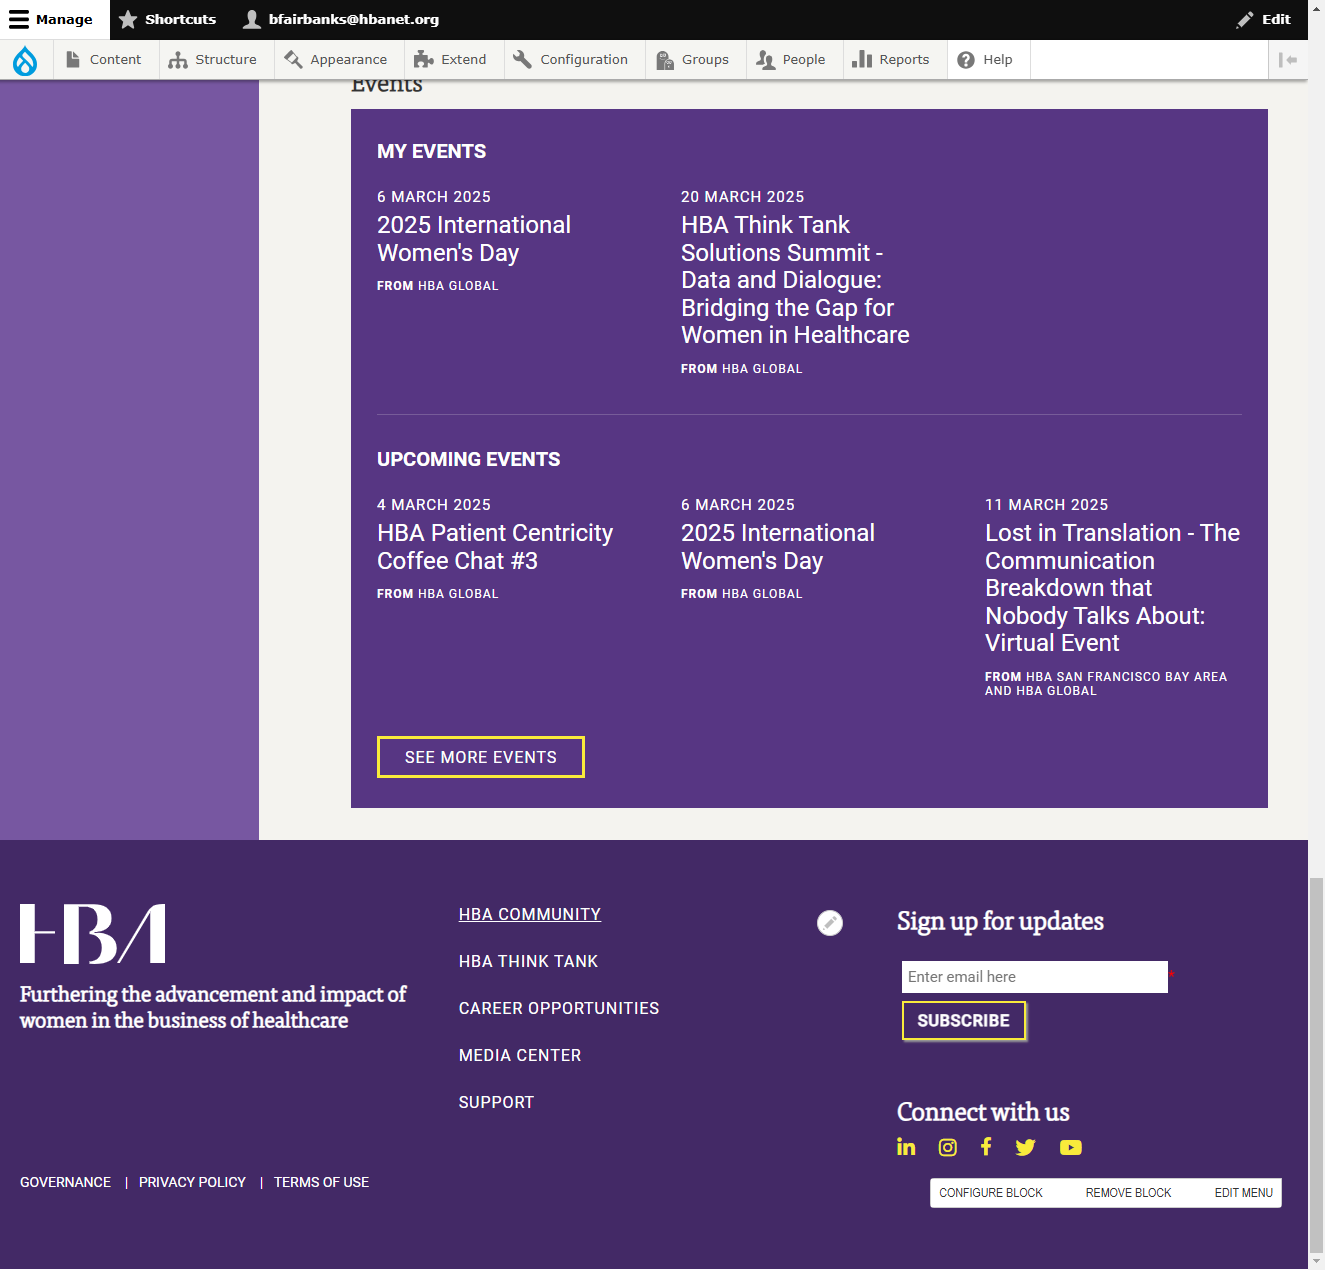Click the Enter email here field
This screenshot has height=1270, width=1325.
(1035, 977)
